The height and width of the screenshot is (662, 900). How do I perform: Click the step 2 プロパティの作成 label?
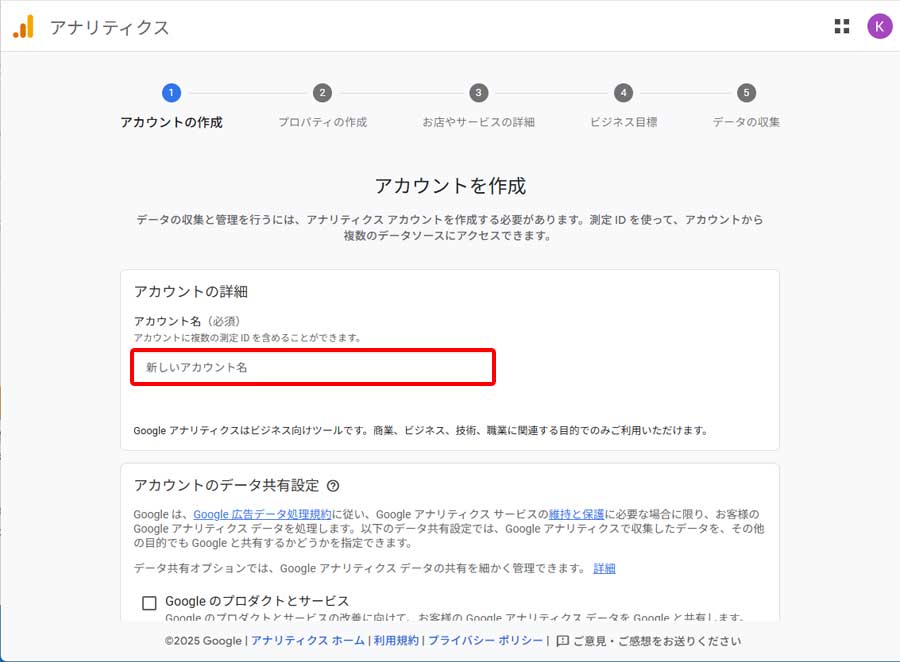point(322,120)
